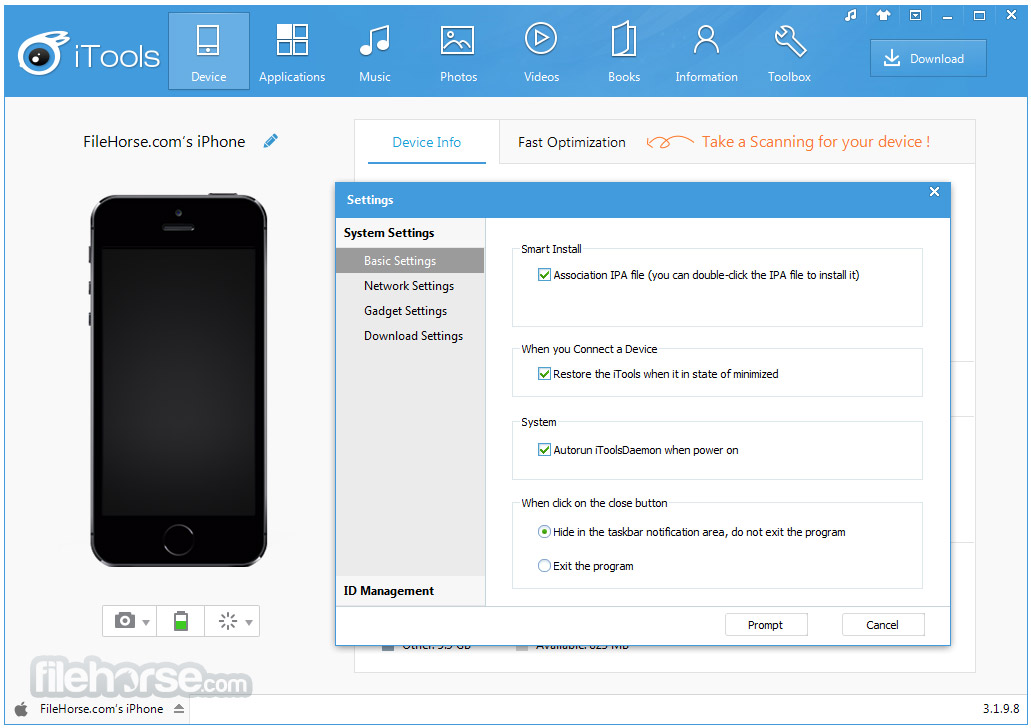Click the version number 3.1.9.8
Screen dimensions: 1031x728
[1001, 709]
